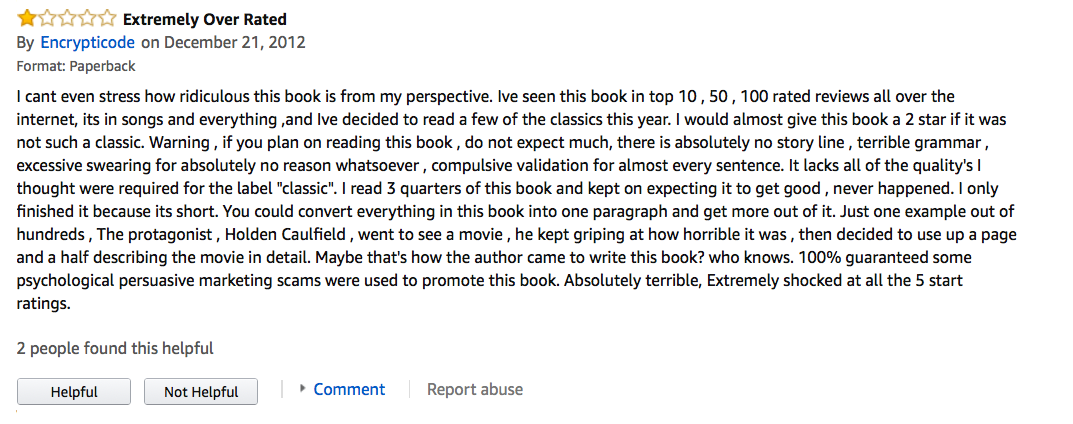Image resolution: width=1073 pixels, height=424 pixels.
Task: Click the fifth empty rating star
Action: pyautogui.click(x=106, y=18)
